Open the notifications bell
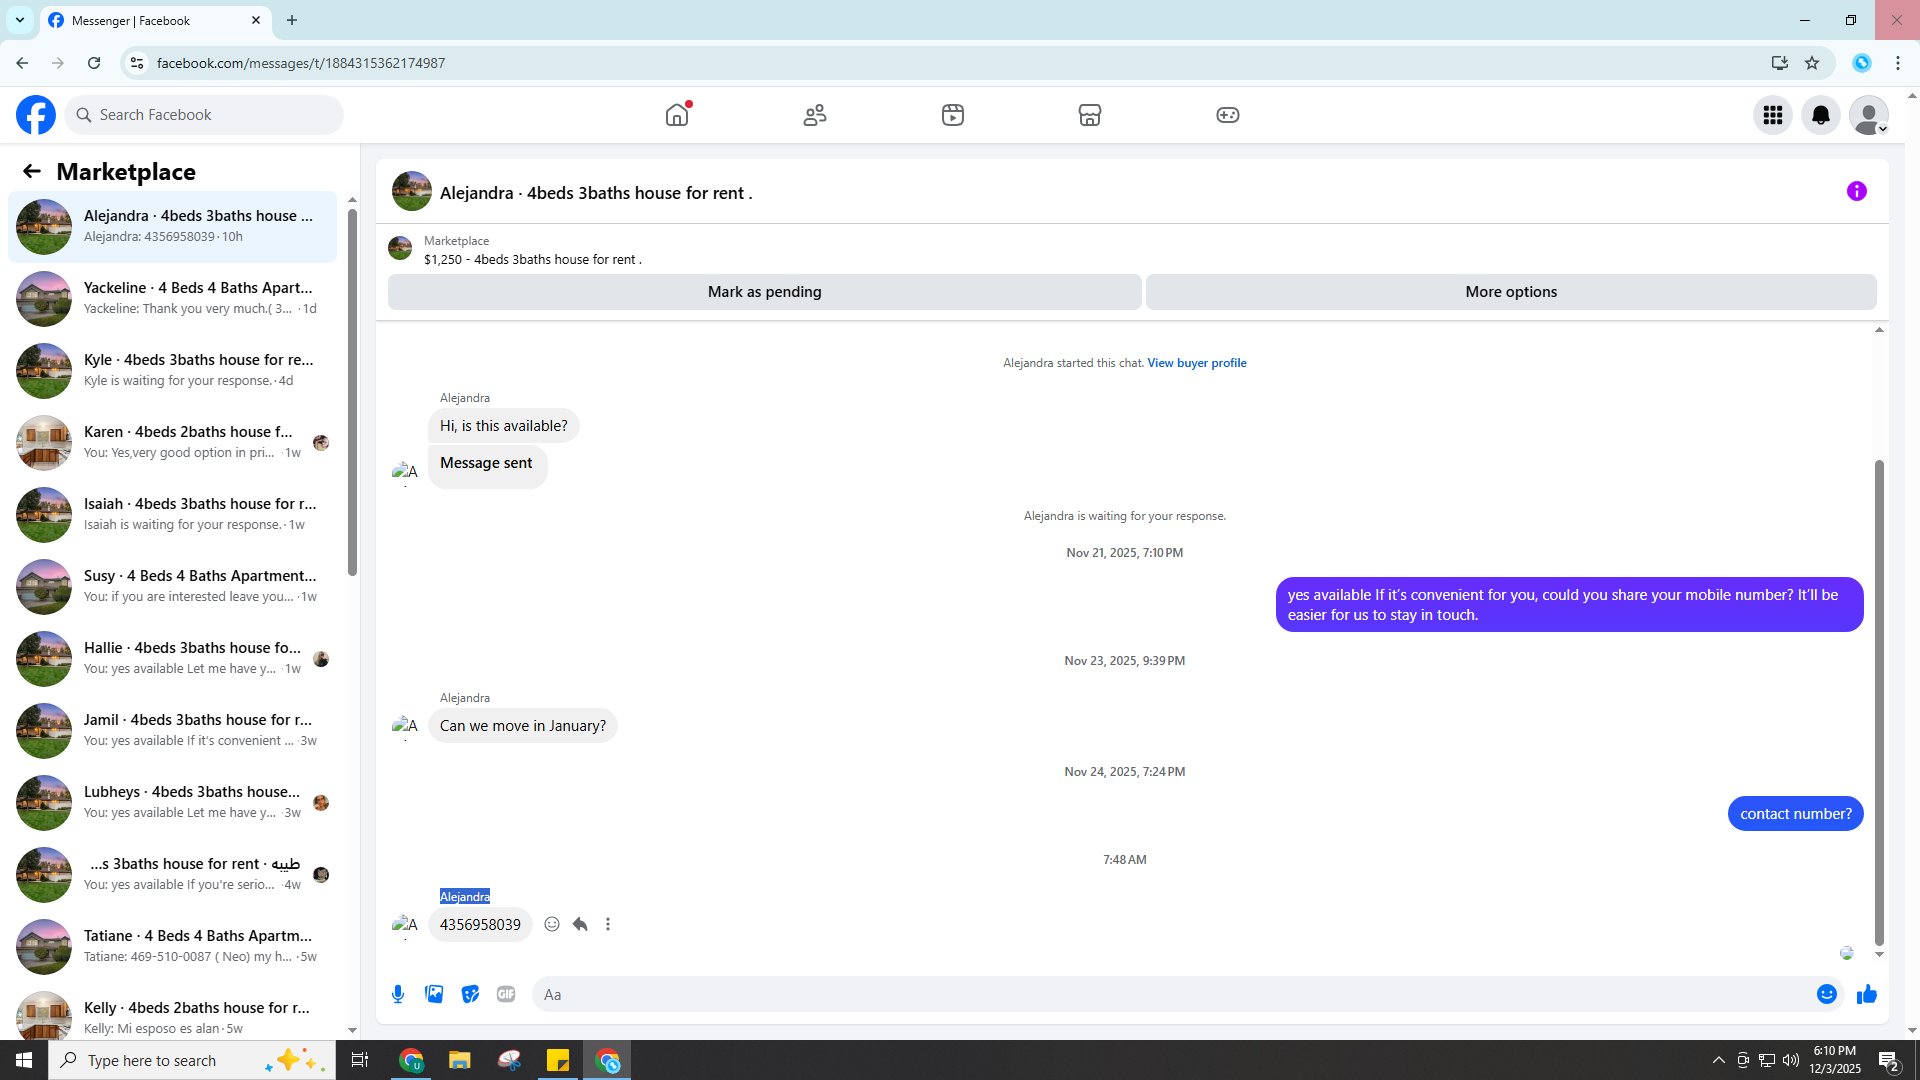Viewport: 1920px width, 1080px height. (x=1821, y=115)
